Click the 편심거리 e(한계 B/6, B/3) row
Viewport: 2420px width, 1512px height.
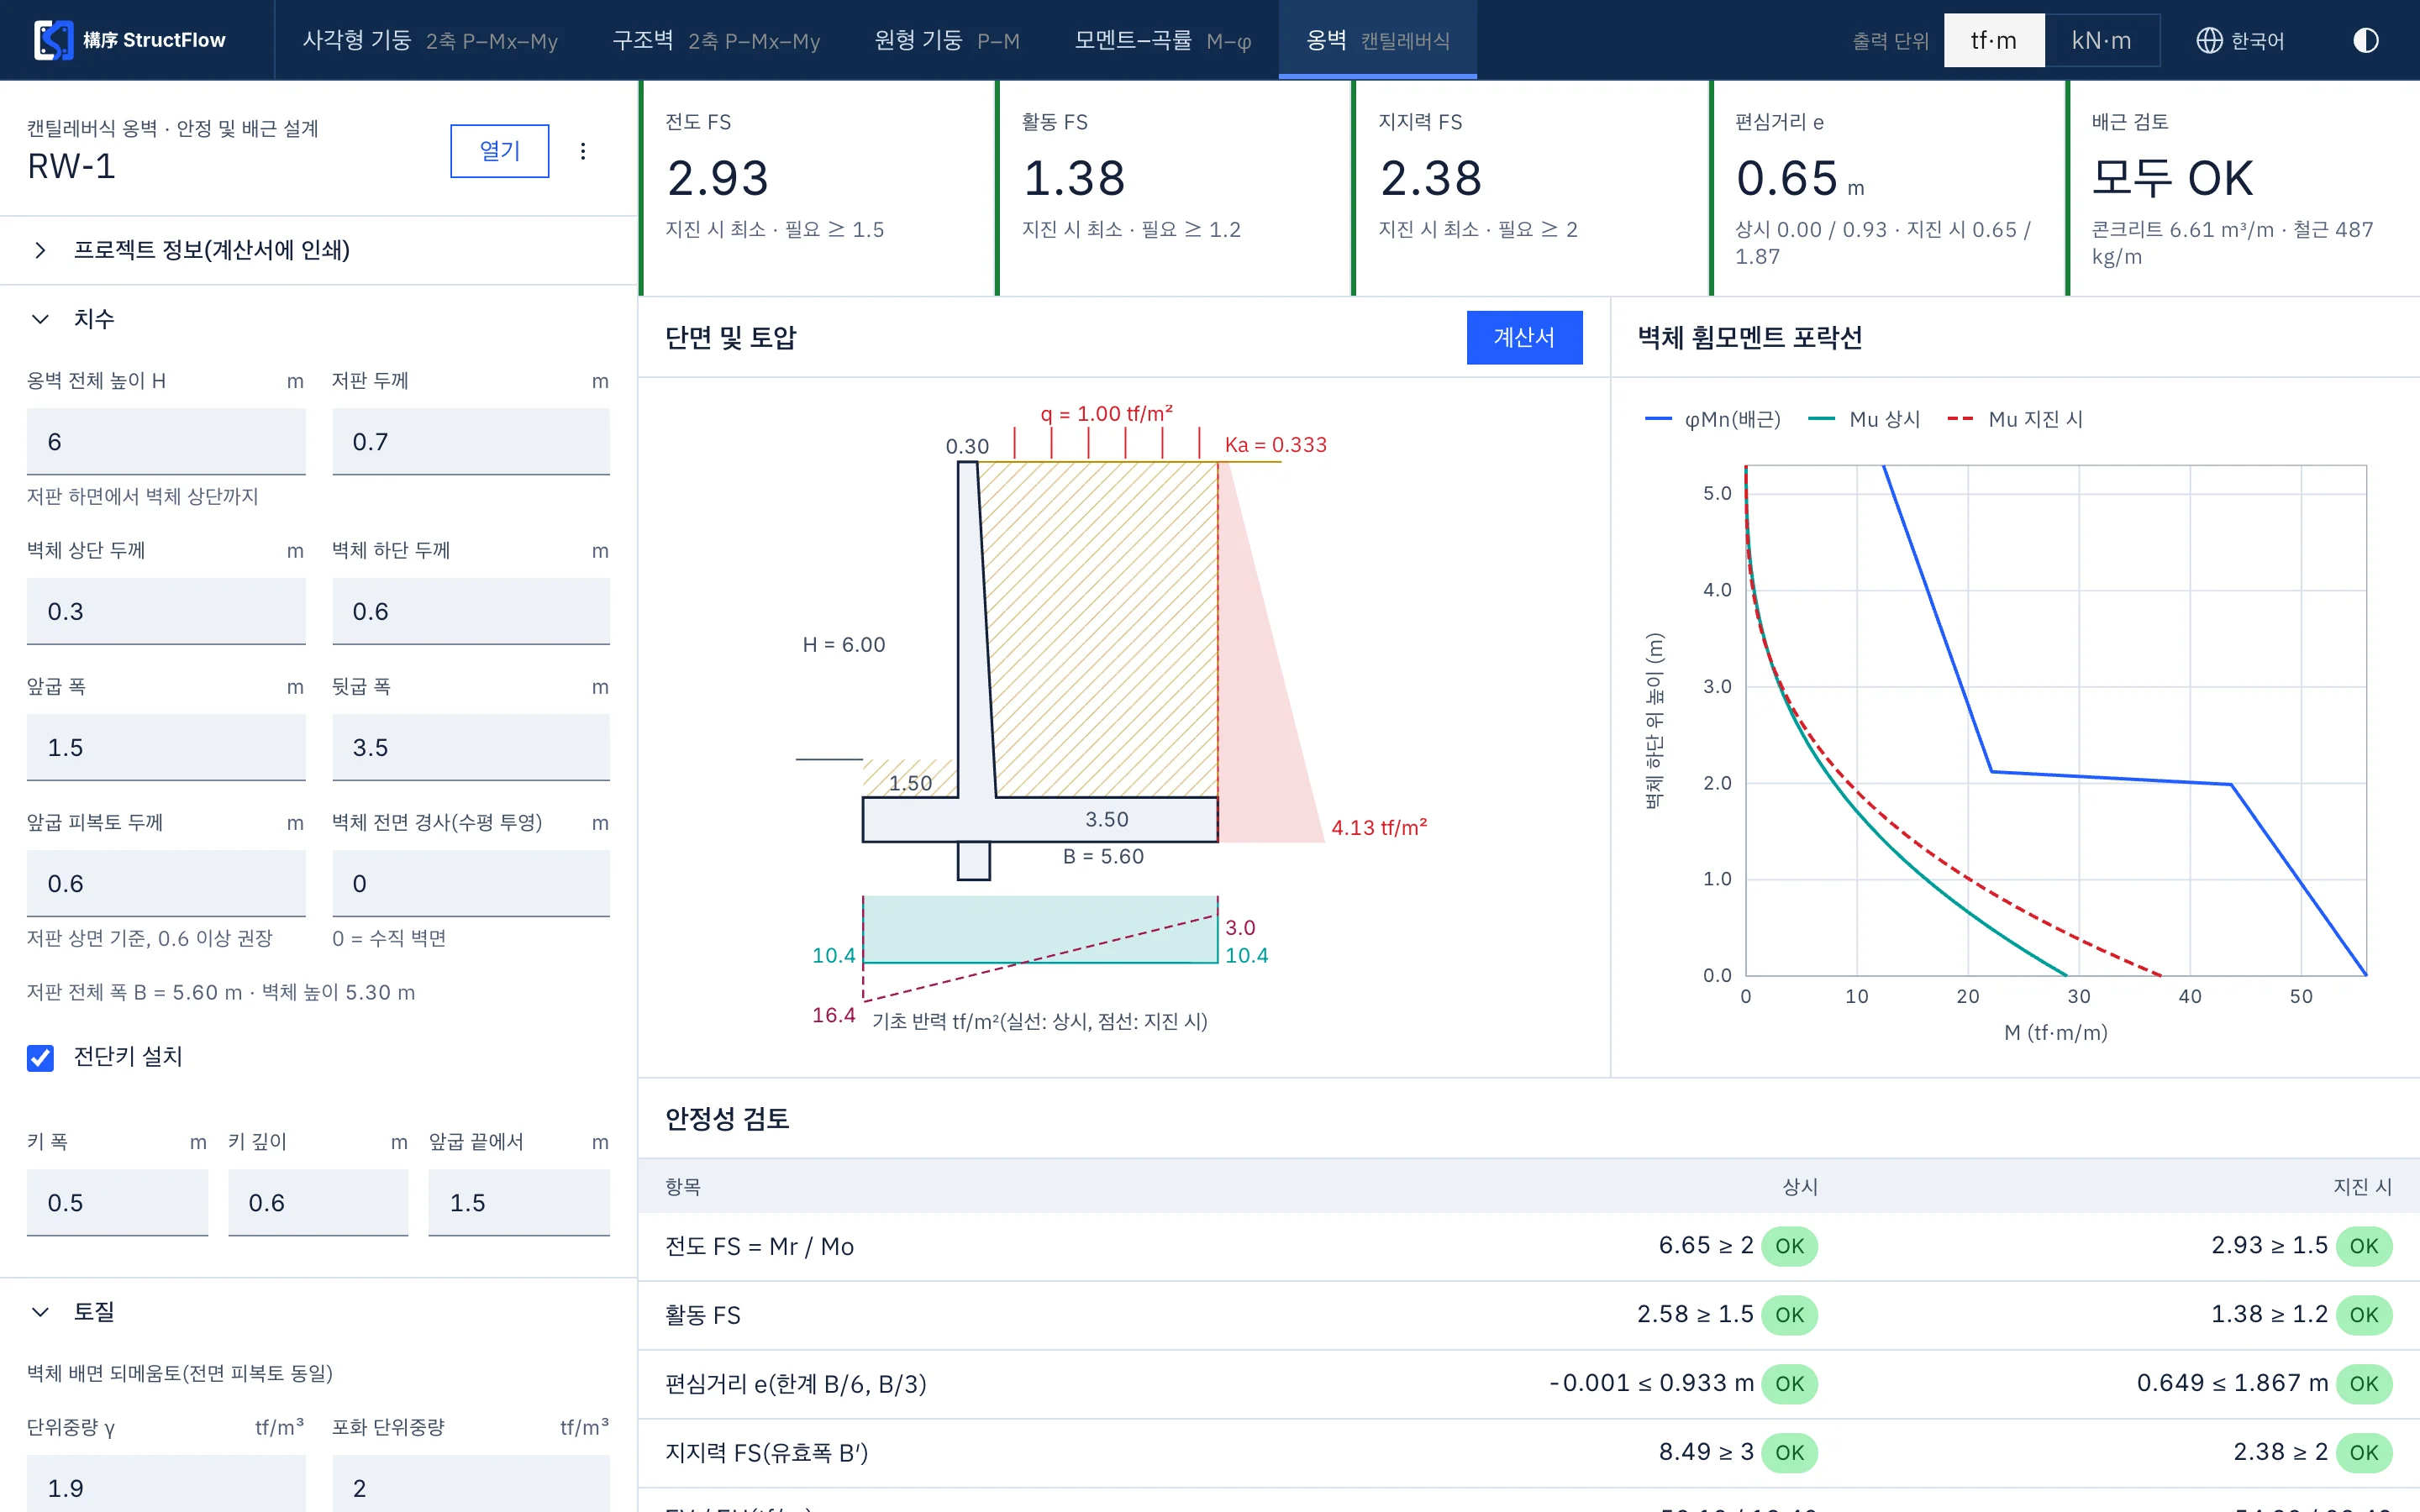click(x=1529, y=1384)
